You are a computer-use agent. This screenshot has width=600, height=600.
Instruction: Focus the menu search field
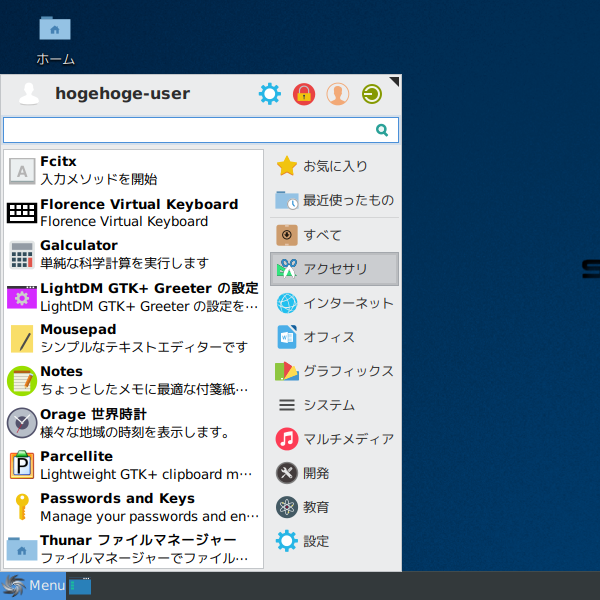click(x=201, y=130)
